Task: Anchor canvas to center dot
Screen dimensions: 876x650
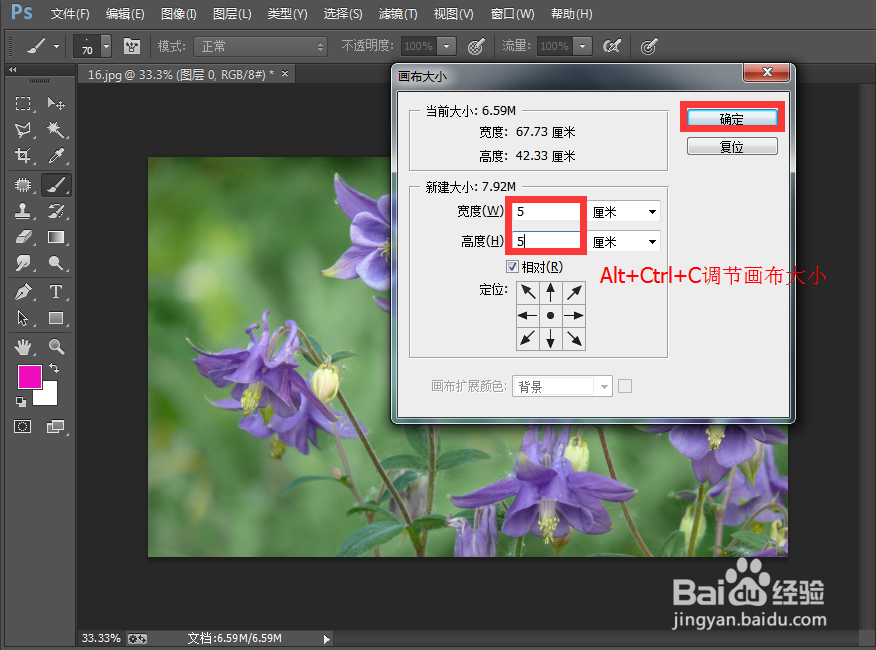Action: point(550,315)
